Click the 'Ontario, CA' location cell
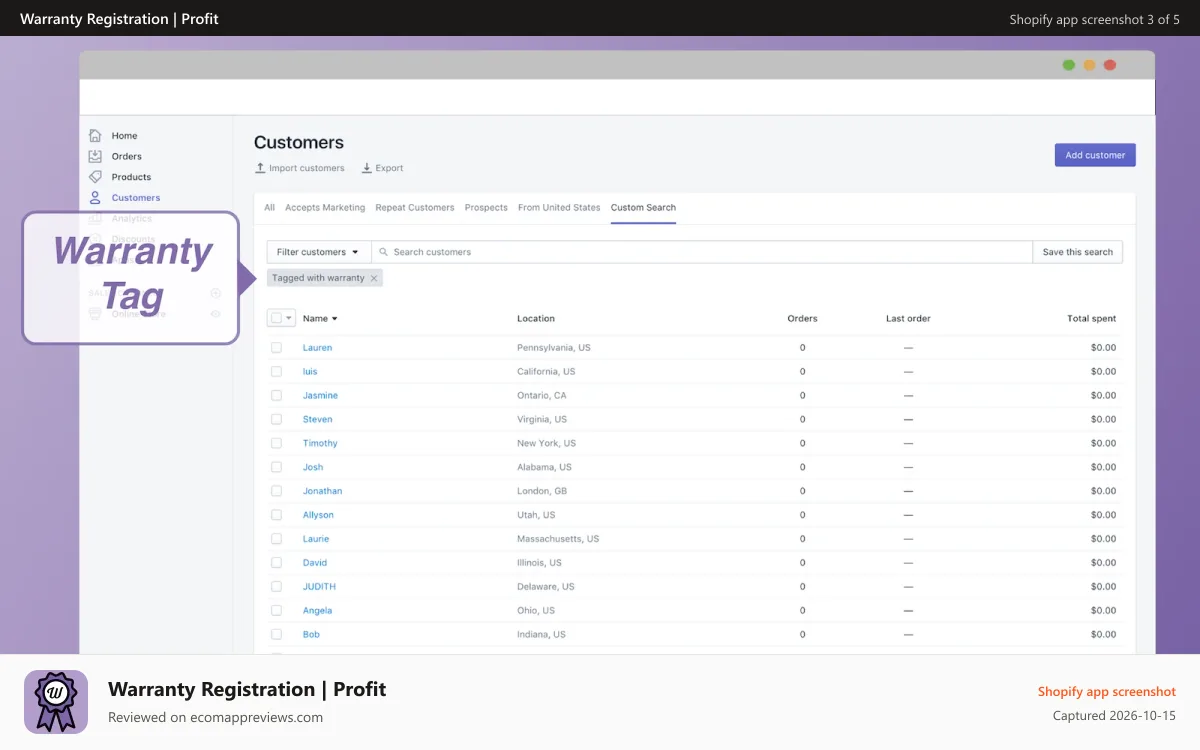Viewport: 1200px width, 750px height. tap(542, 396)
